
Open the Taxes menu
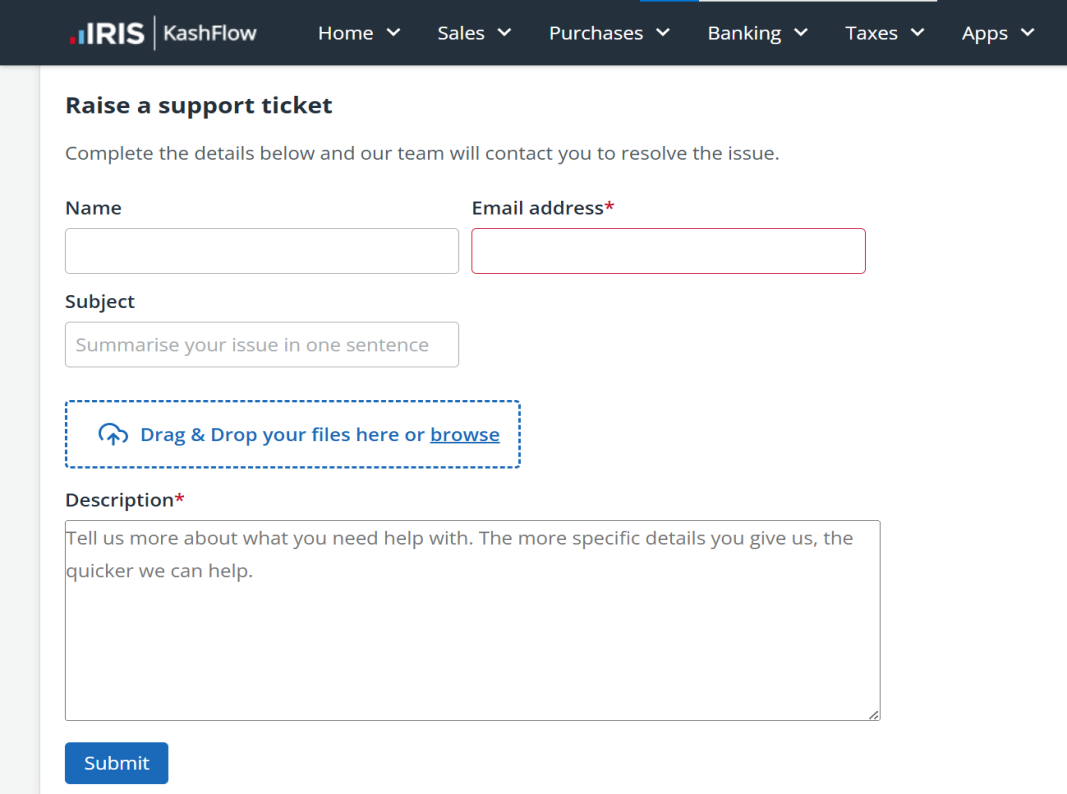pyautogui.click(x=871, y=33)
